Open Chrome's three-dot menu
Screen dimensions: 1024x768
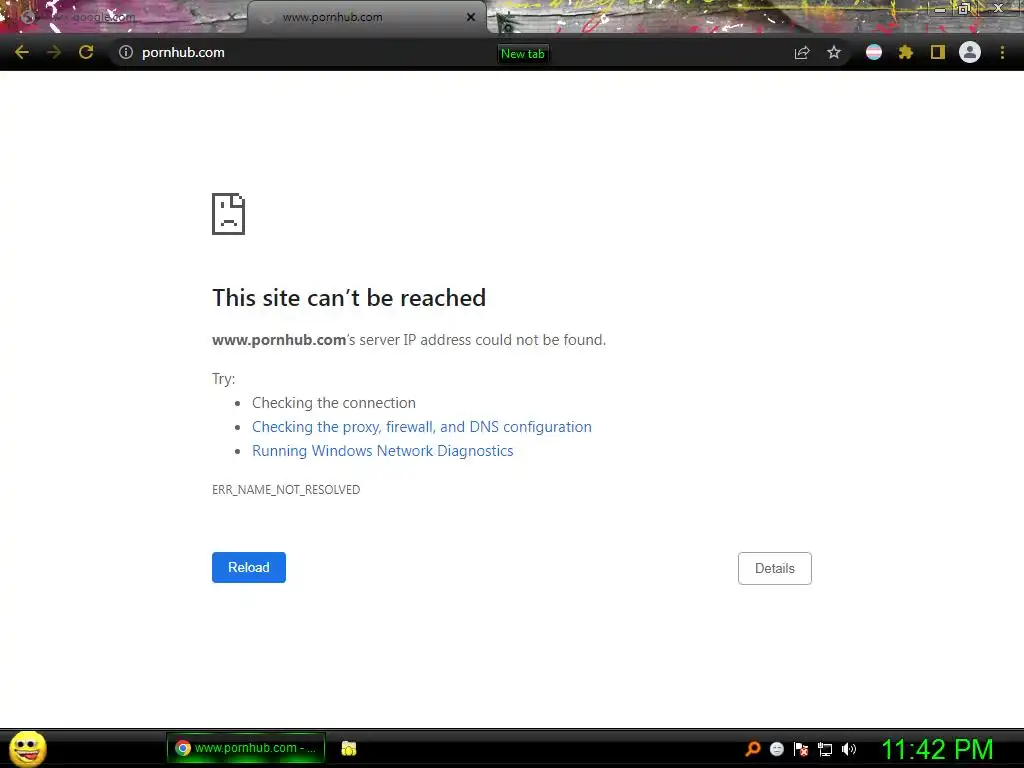[x=1002, y=52]
